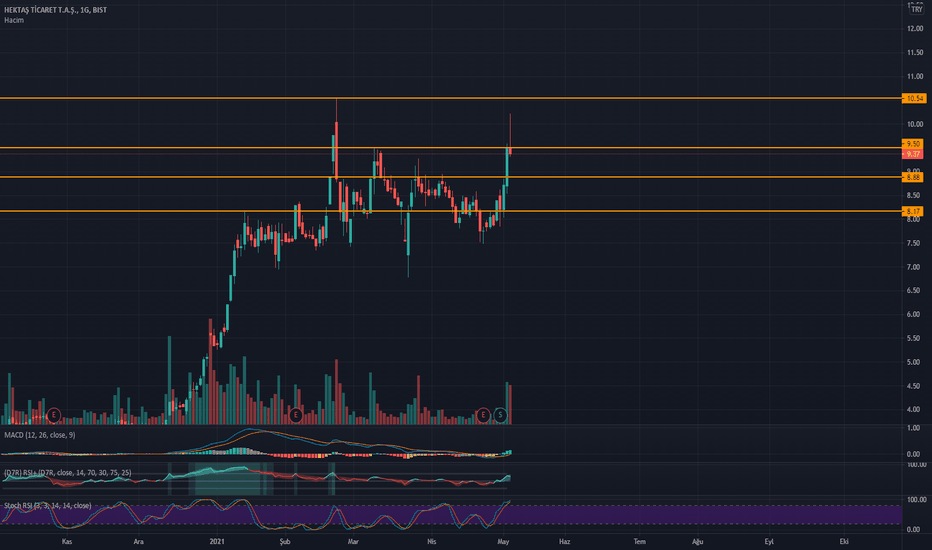The width and height of the screenshot is (932, 550).
Task: Select the Stoch RSI (3, 3, 14, 14, close) label
Action: (x=48, y=505)
